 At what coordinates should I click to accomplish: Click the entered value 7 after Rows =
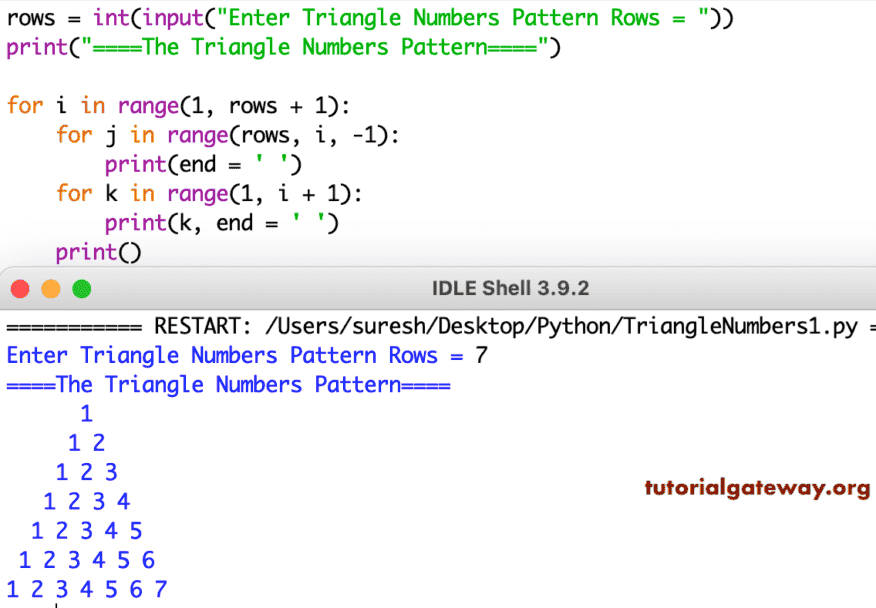480,355
